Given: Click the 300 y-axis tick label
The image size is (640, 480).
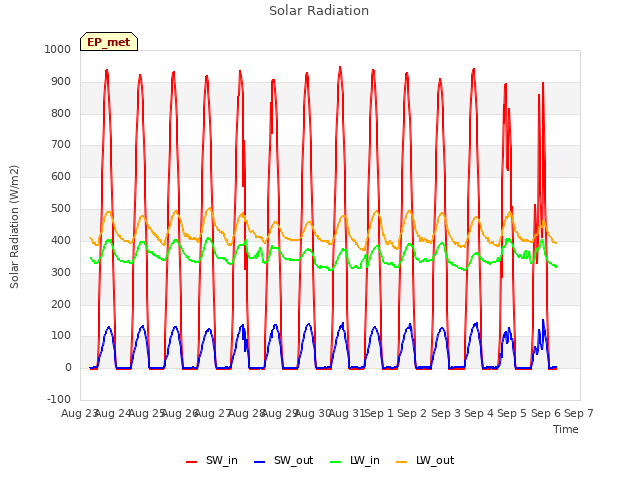Looking at the screenshot, I should [x=61, y=272].
